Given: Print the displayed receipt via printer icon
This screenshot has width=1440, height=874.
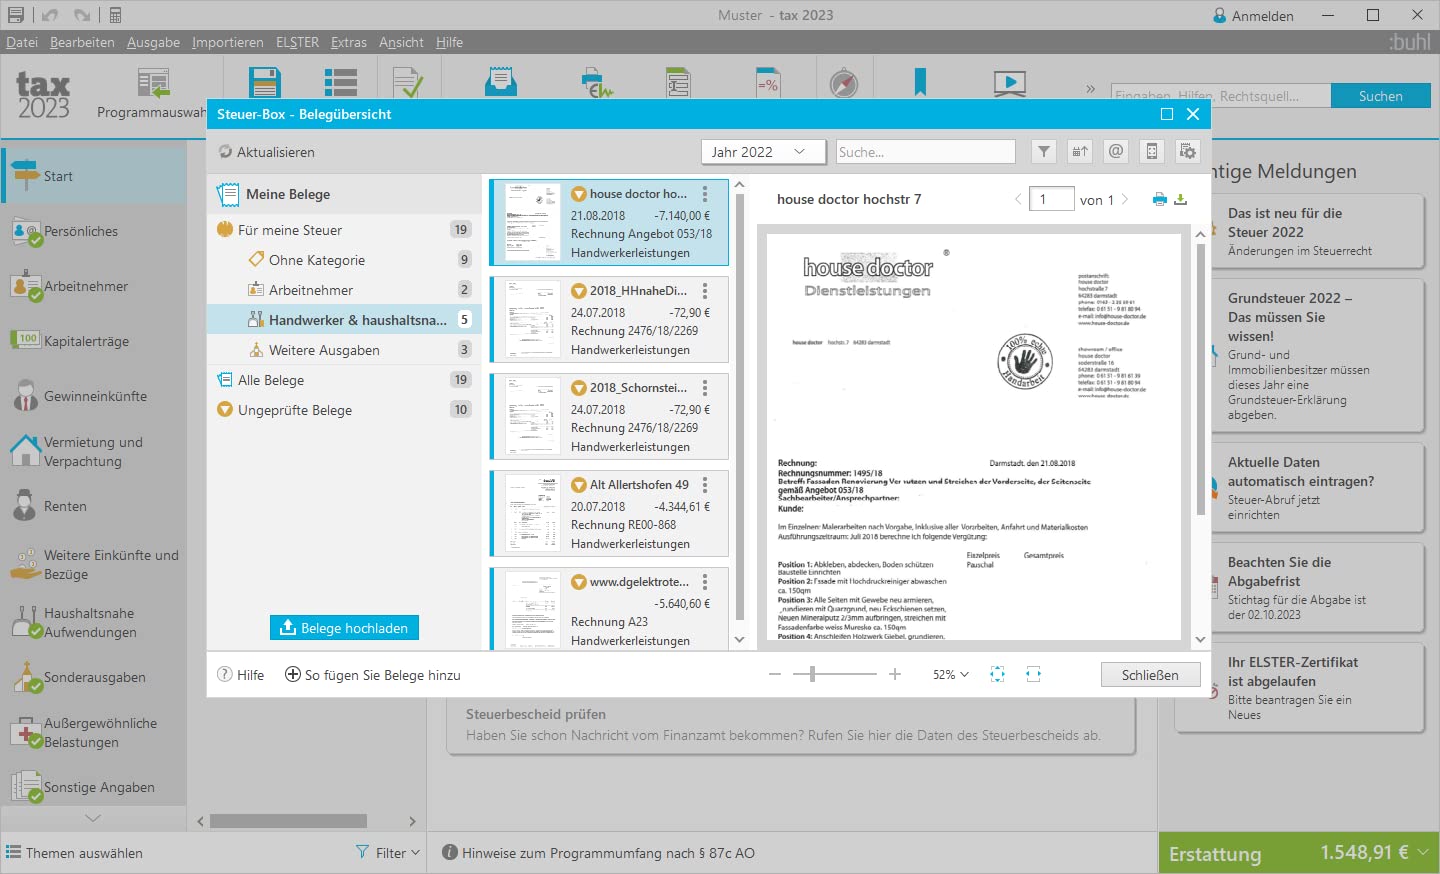Looking at the screenshot, I should click(1160, 199).
